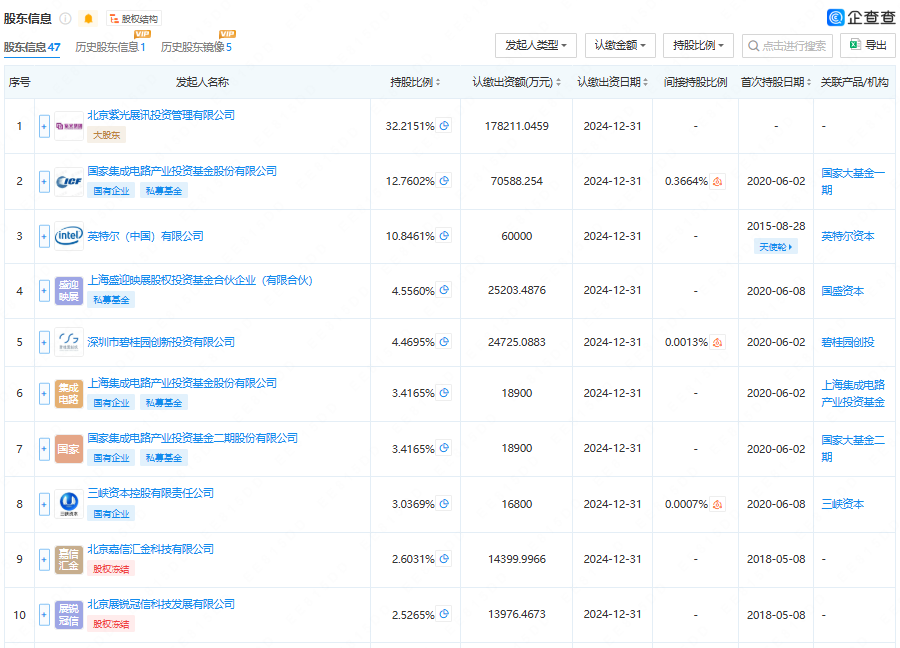The image size is (900, 648).
Task: Switch to 历史股东镜像 tab
Action: (196, 47)
